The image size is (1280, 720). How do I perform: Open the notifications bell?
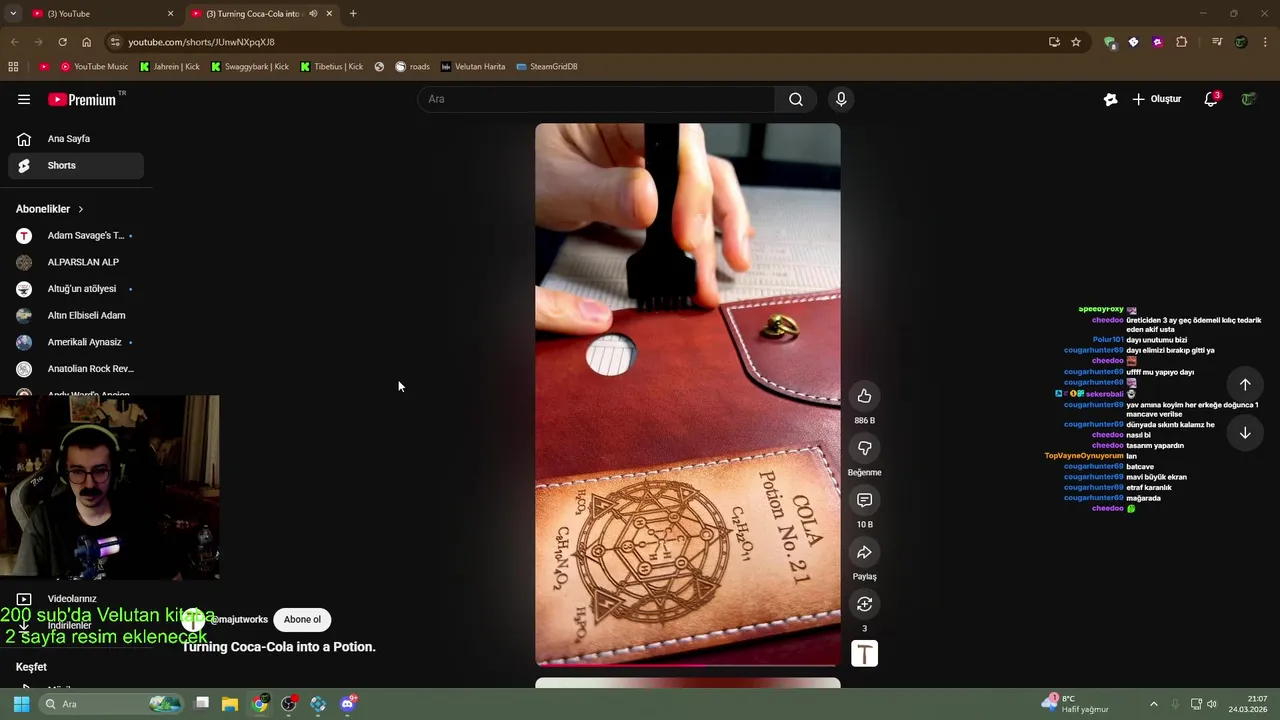pos(1211,99)
